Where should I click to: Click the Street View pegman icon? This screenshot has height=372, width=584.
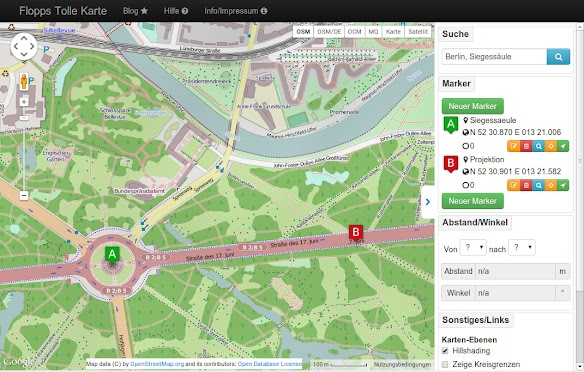pos(24,82)
